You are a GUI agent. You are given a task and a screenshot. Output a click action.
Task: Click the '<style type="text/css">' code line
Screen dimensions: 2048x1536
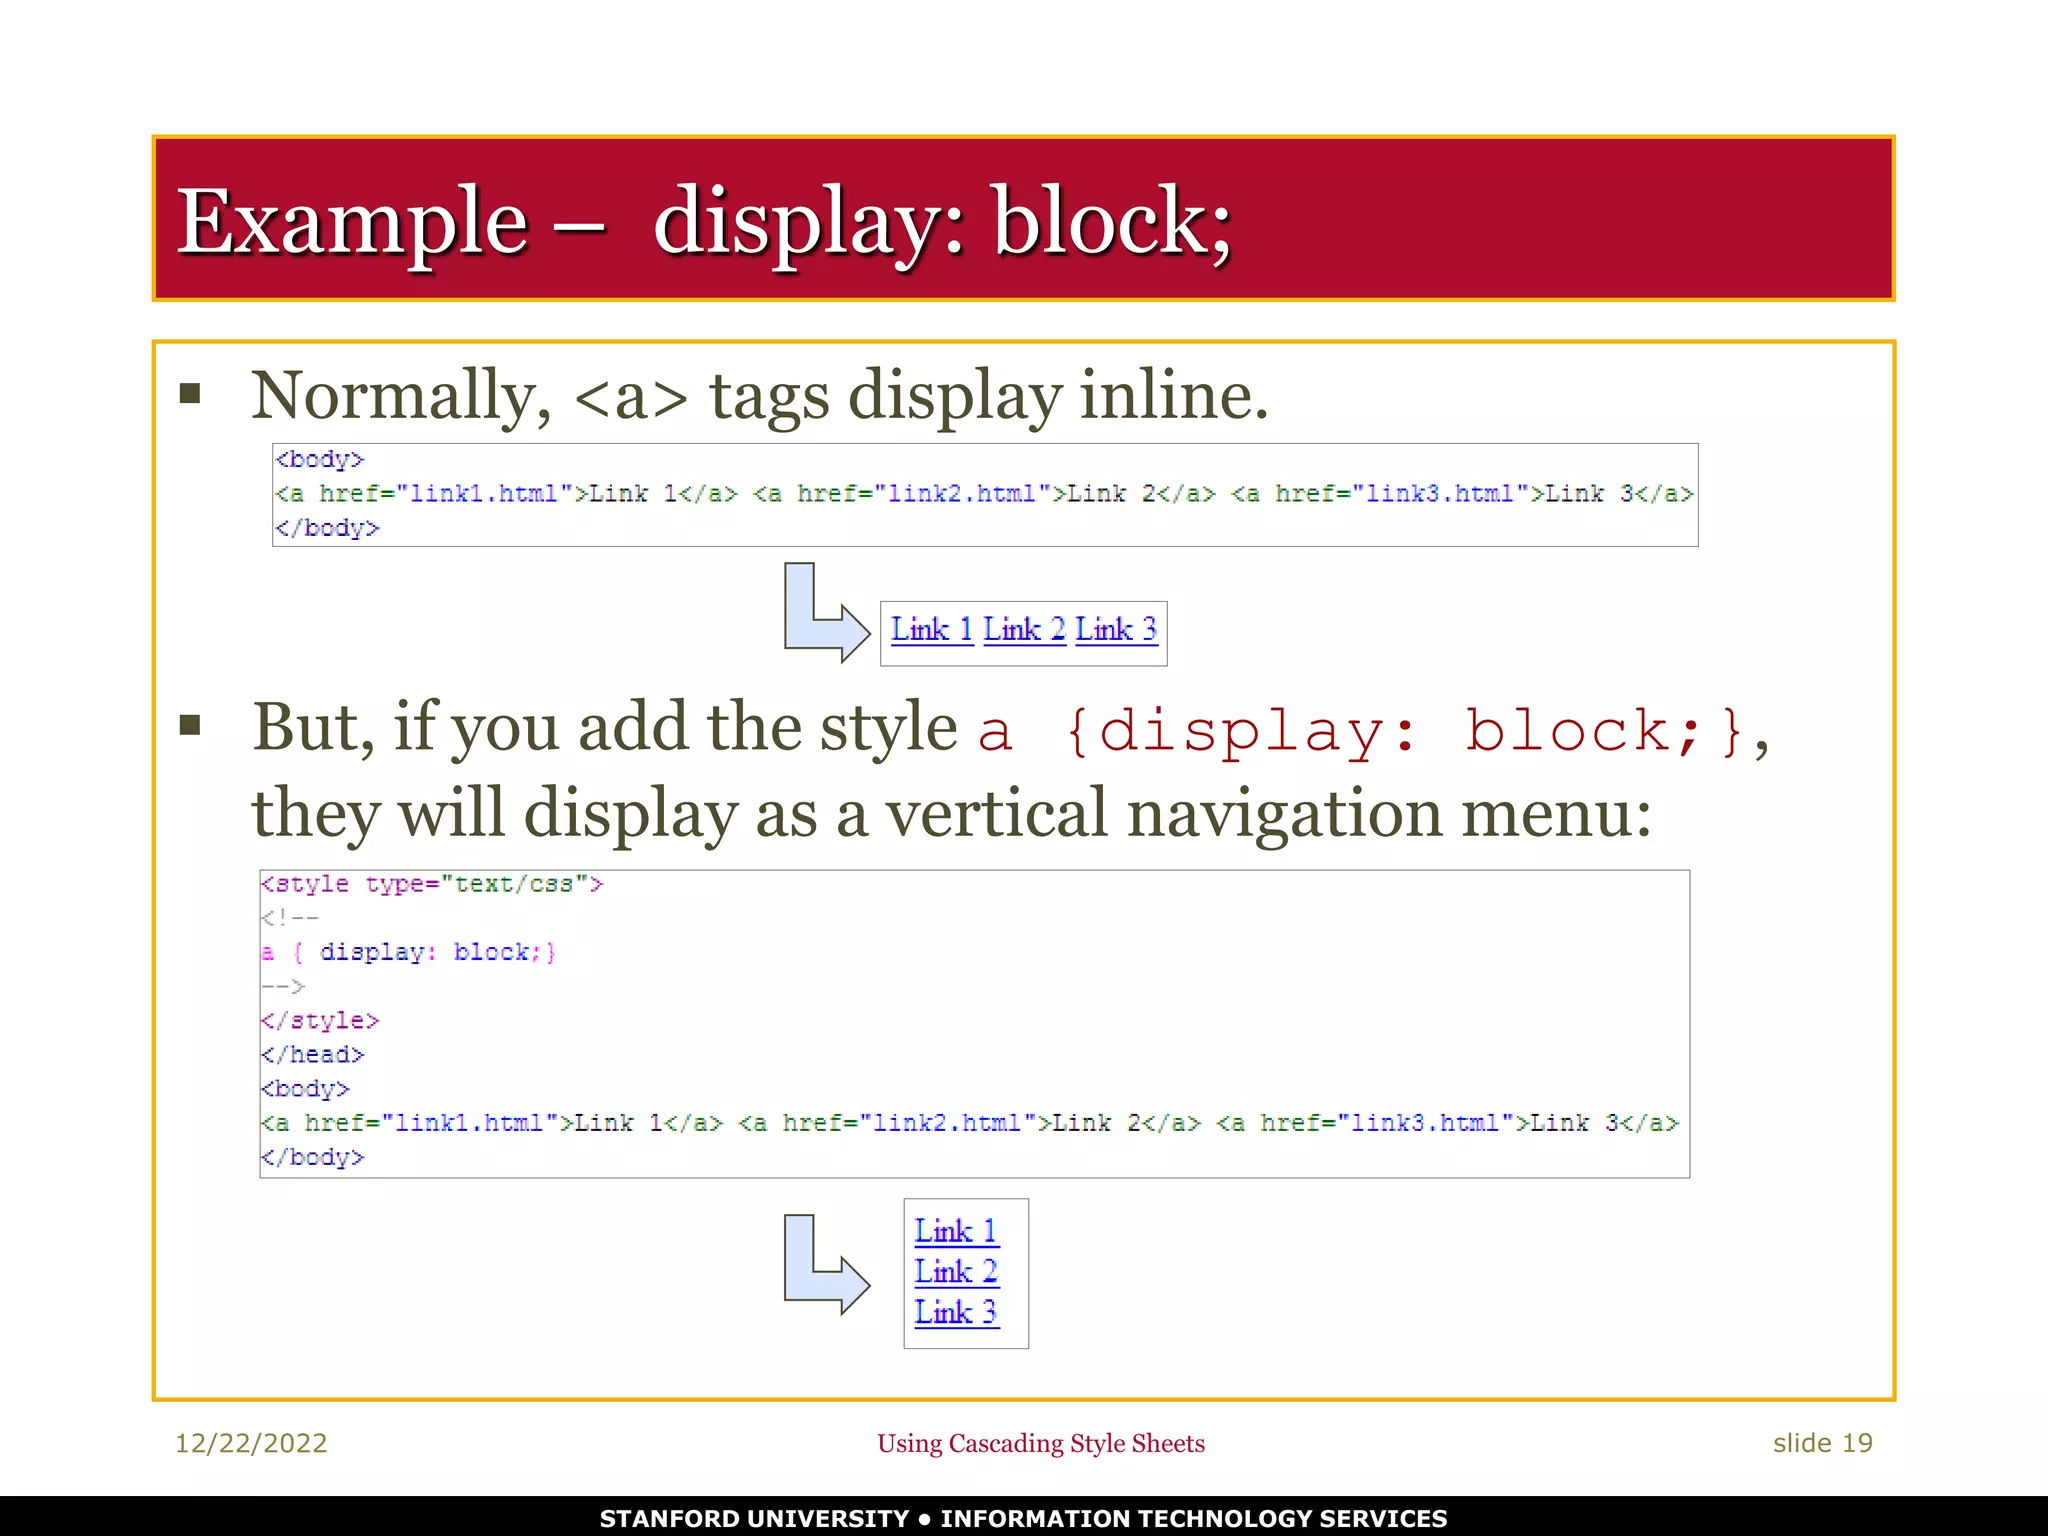(x=432, y=885)
